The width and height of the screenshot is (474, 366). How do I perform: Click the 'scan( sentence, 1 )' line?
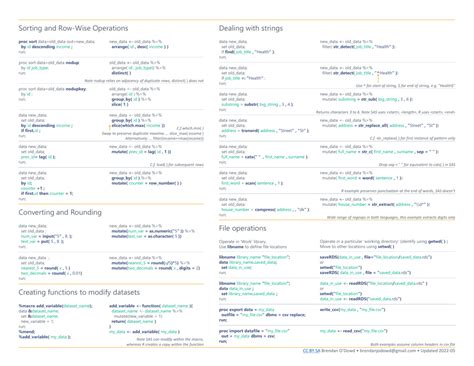252,183
